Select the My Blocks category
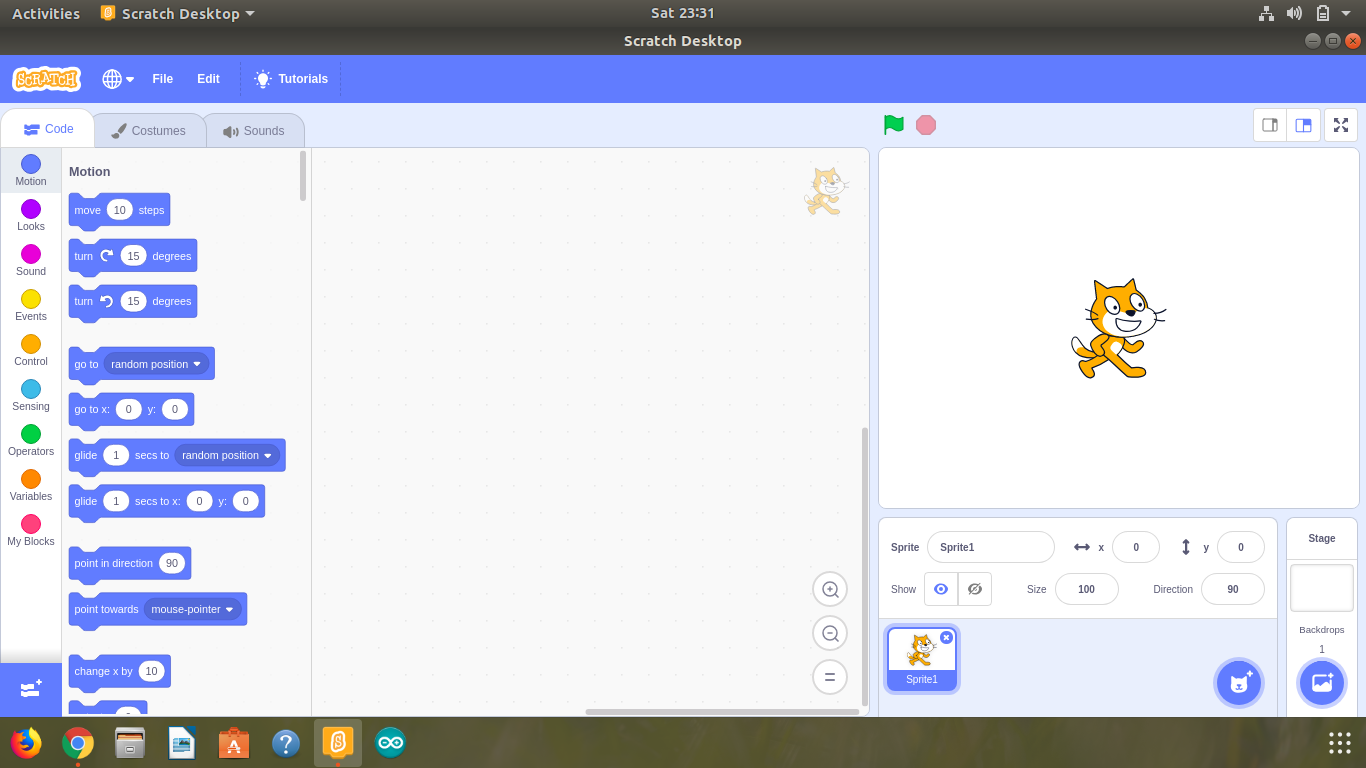Viewport: 1366px width, 768px height. coord(31,531)
